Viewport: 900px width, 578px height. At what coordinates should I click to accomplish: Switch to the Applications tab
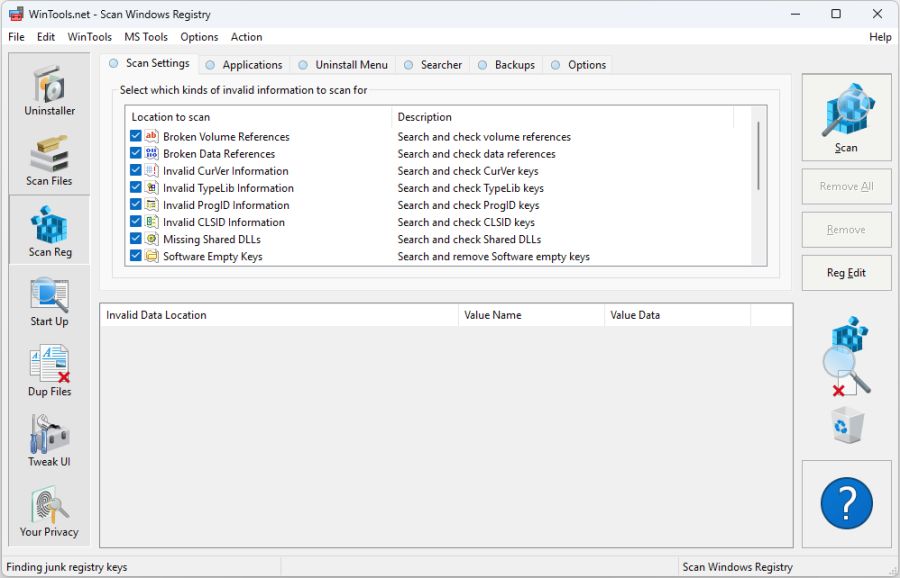coord(244,64)
